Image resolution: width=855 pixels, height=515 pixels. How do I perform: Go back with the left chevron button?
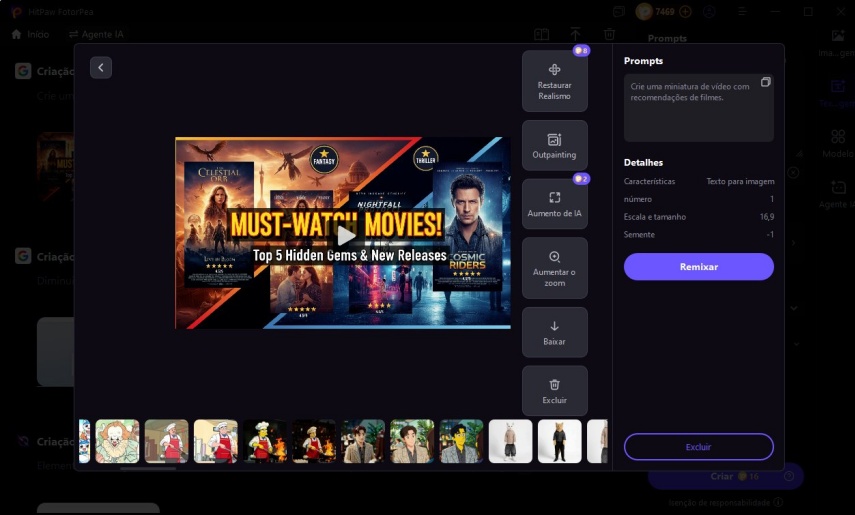(x=101, y=68)
